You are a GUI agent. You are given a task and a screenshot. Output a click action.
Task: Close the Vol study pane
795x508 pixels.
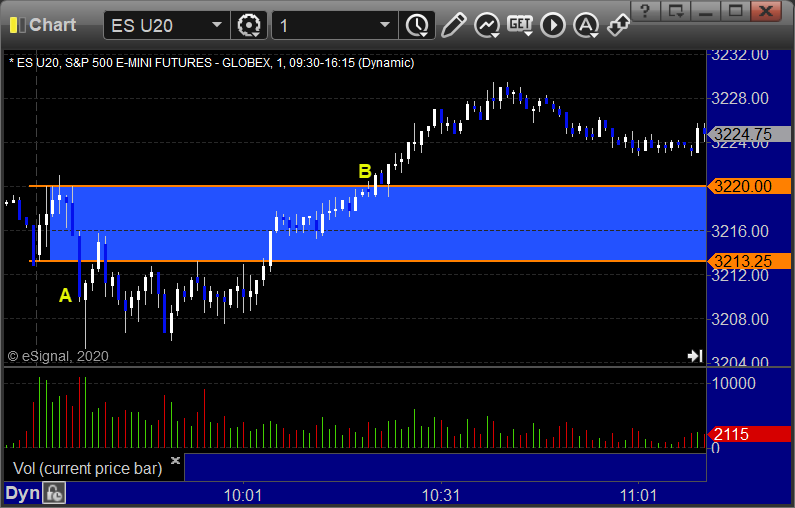(175, 460)
